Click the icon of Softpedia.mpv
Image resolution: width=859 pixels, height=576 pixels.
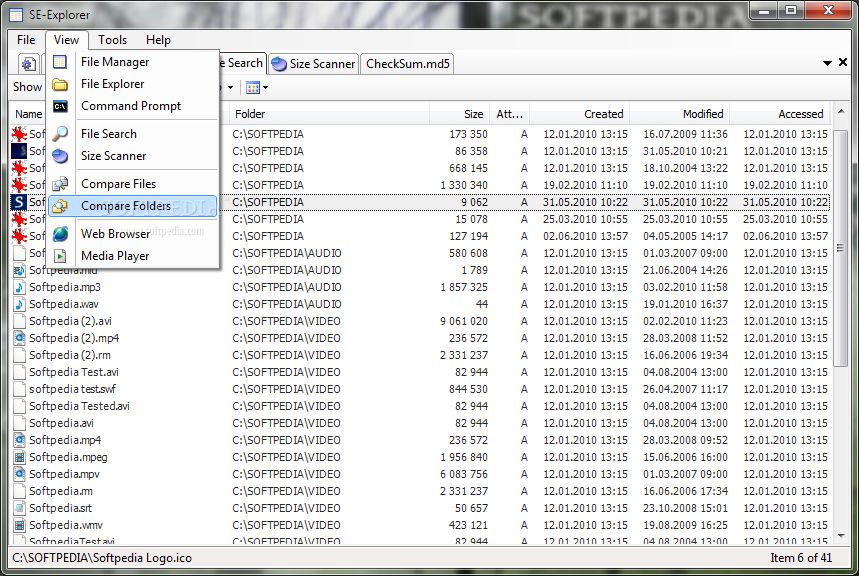19,474
